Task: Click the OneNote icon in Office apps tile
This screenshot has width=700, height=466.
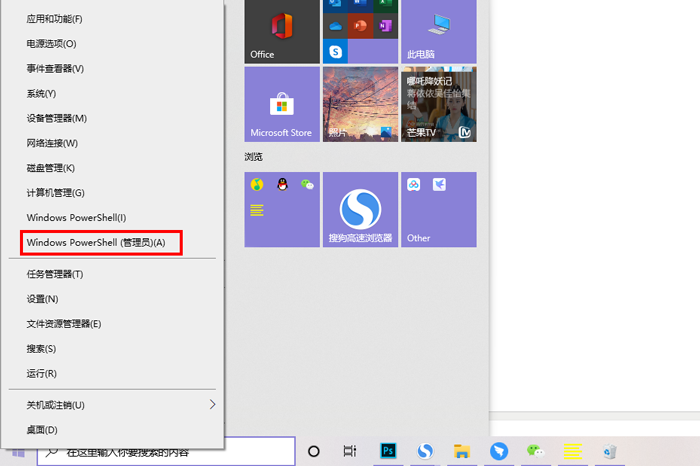Action: pyautogui.click(x=385, y=26)
